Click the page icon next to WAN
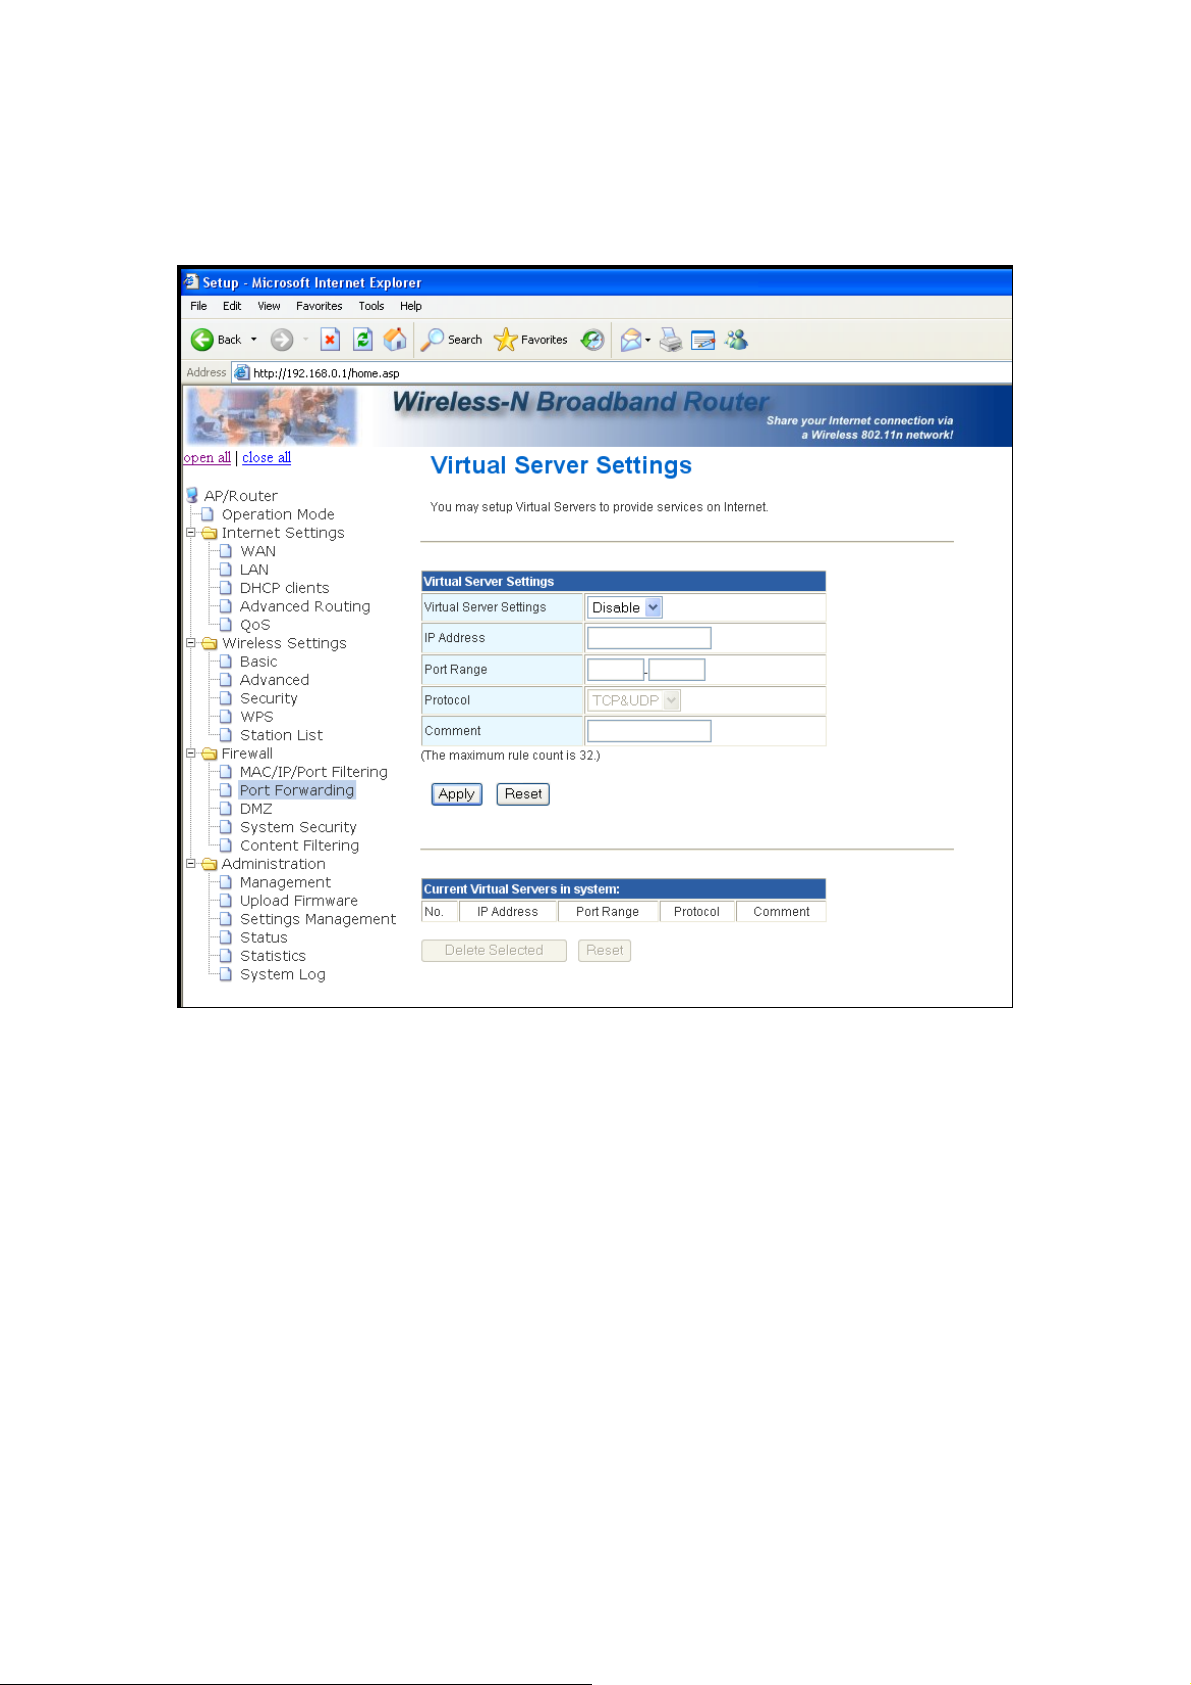 point(226,551)
